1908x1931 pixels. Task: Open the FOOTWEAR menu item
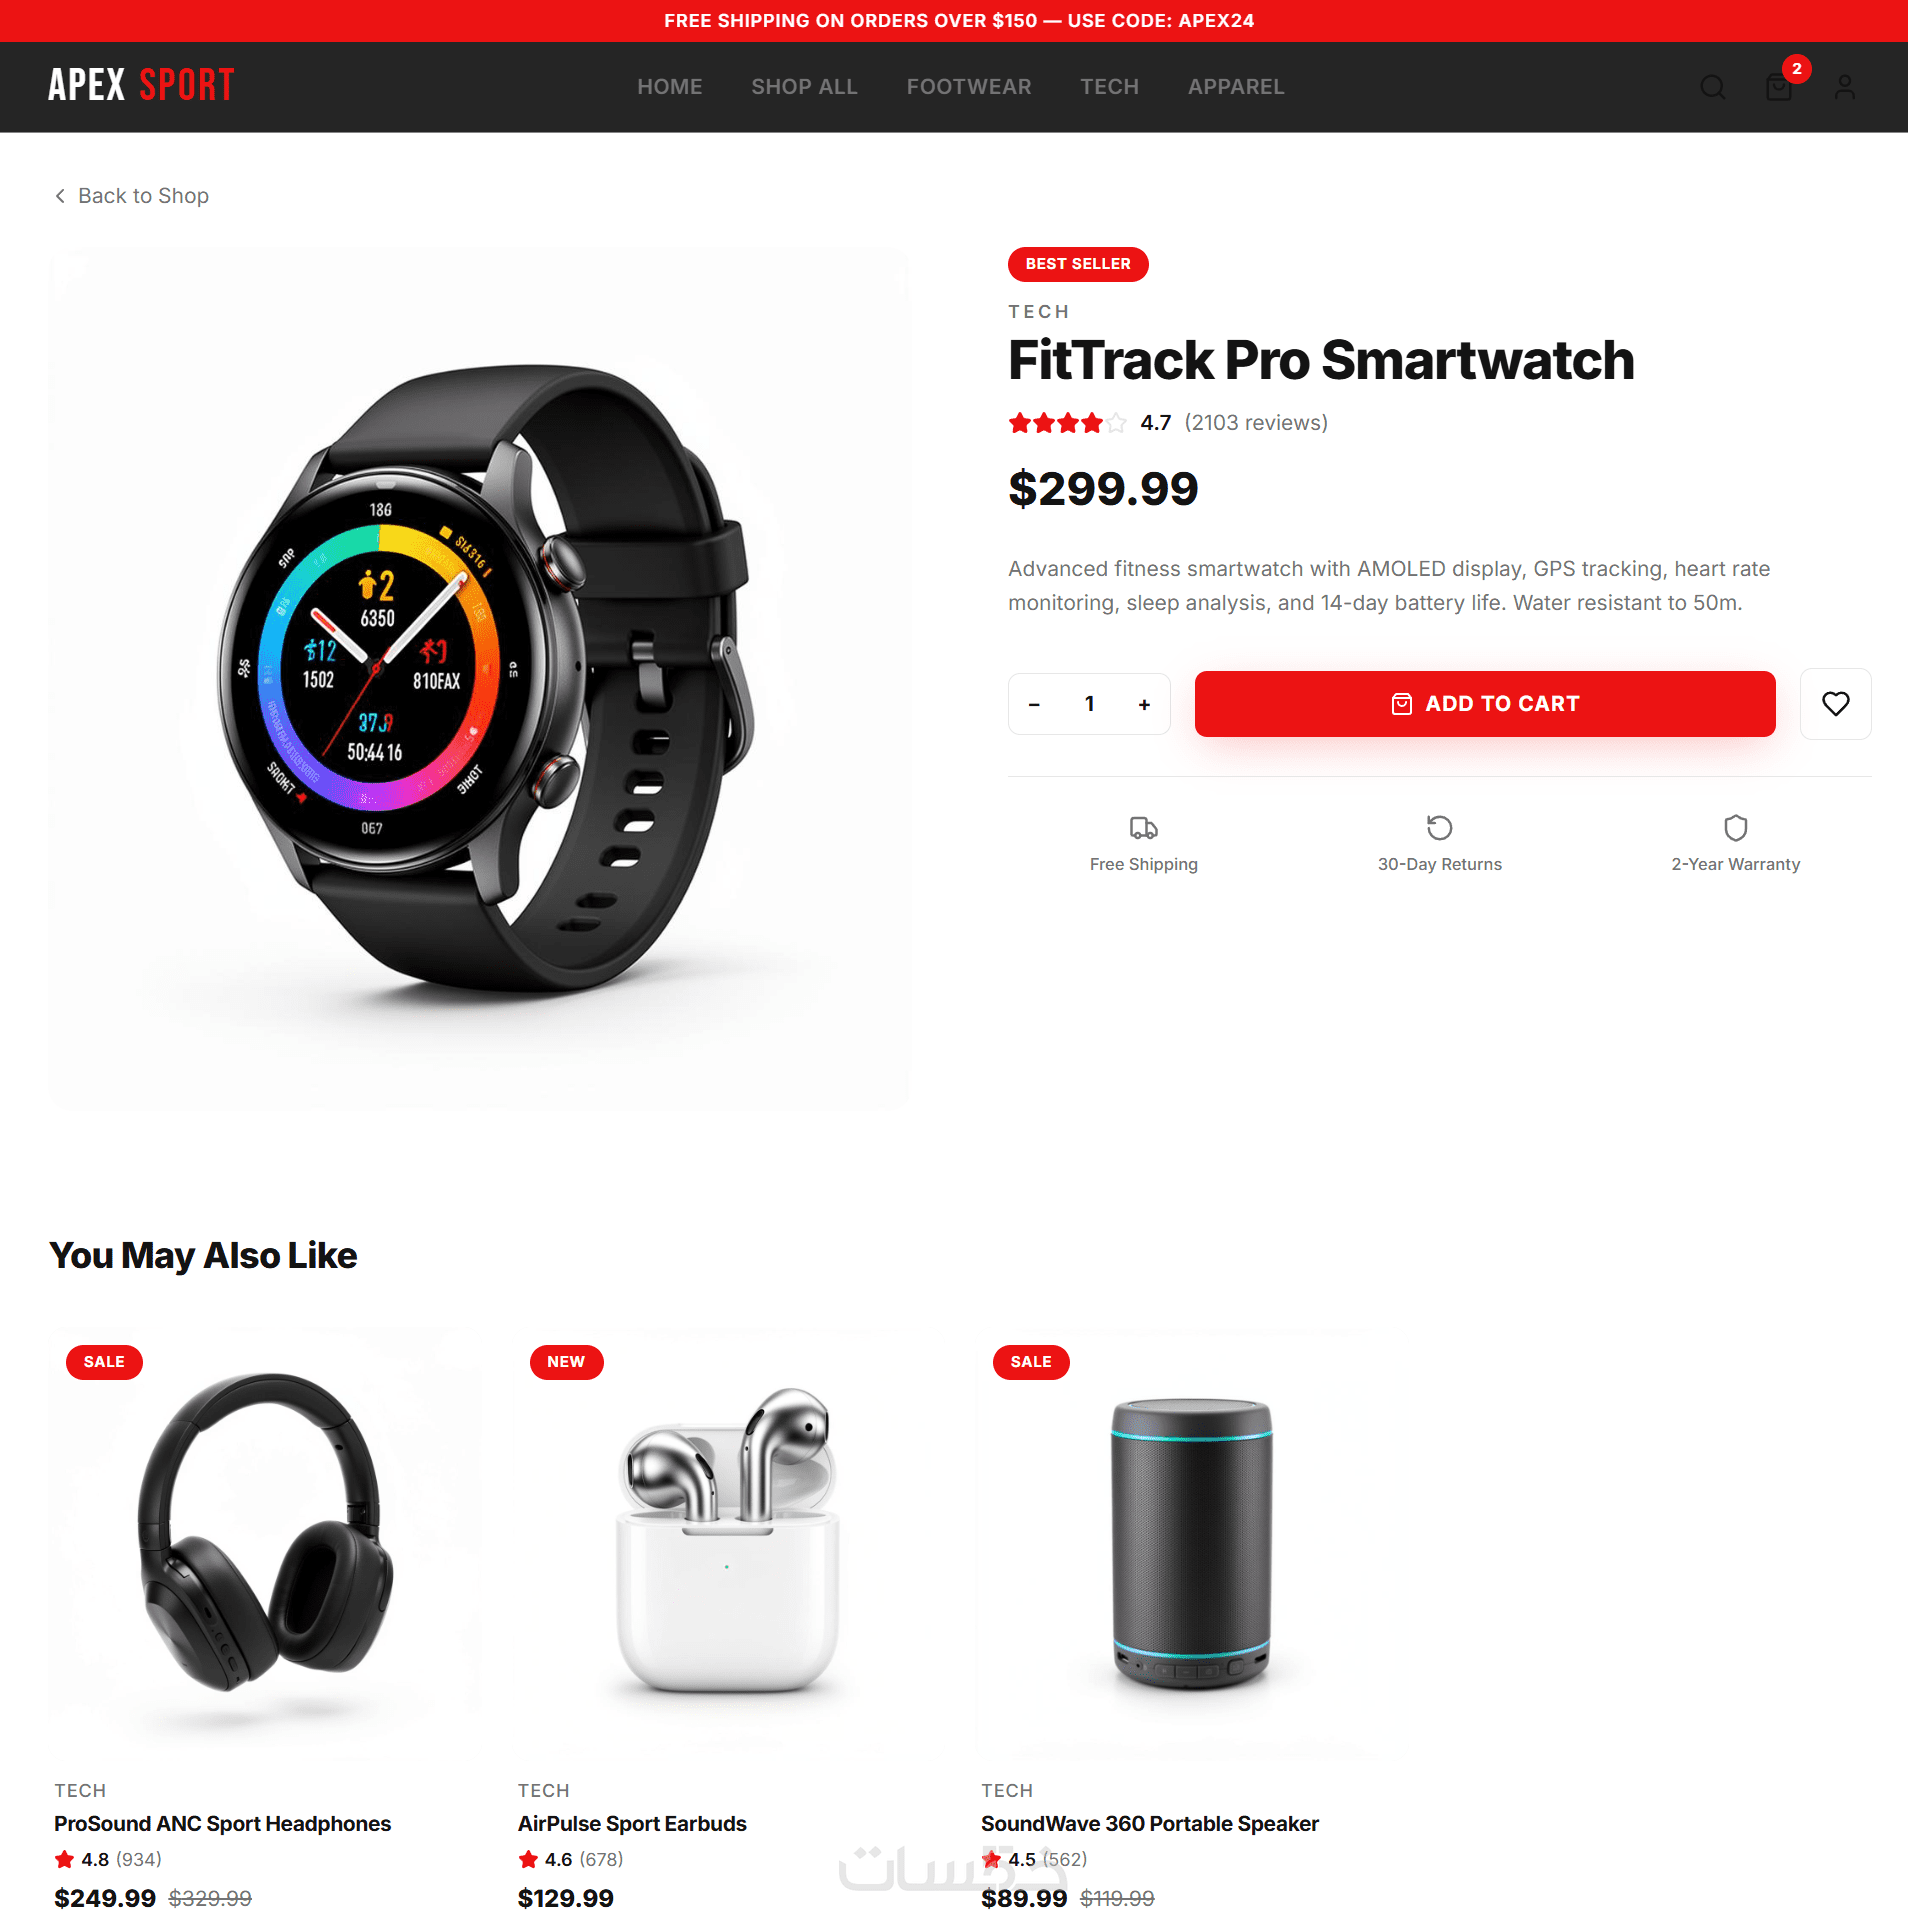[x=968, y=87]
